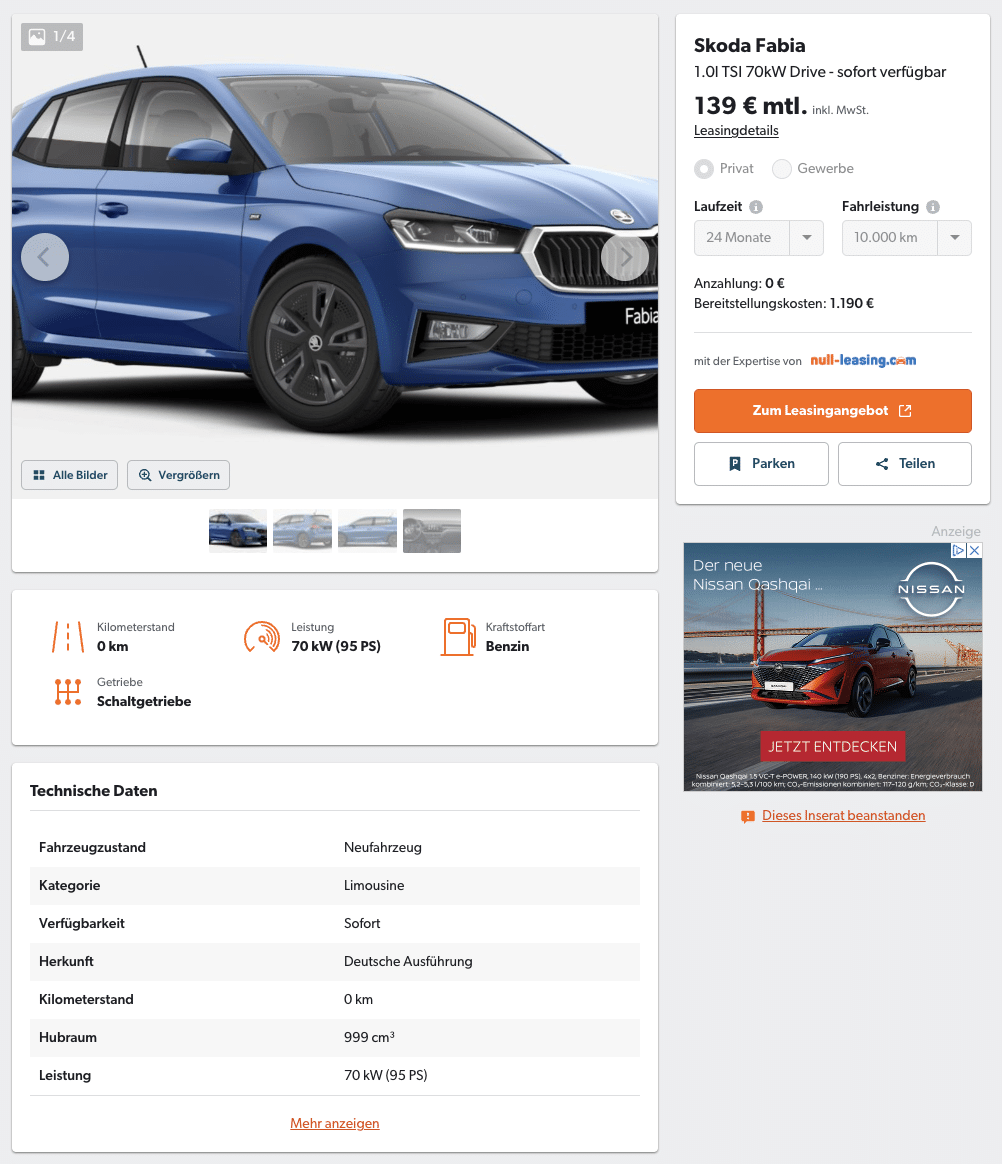1002x1164 pixels.
Task: Open the Laufzeit 24 Monate dropdown
Action: point(759,238)
